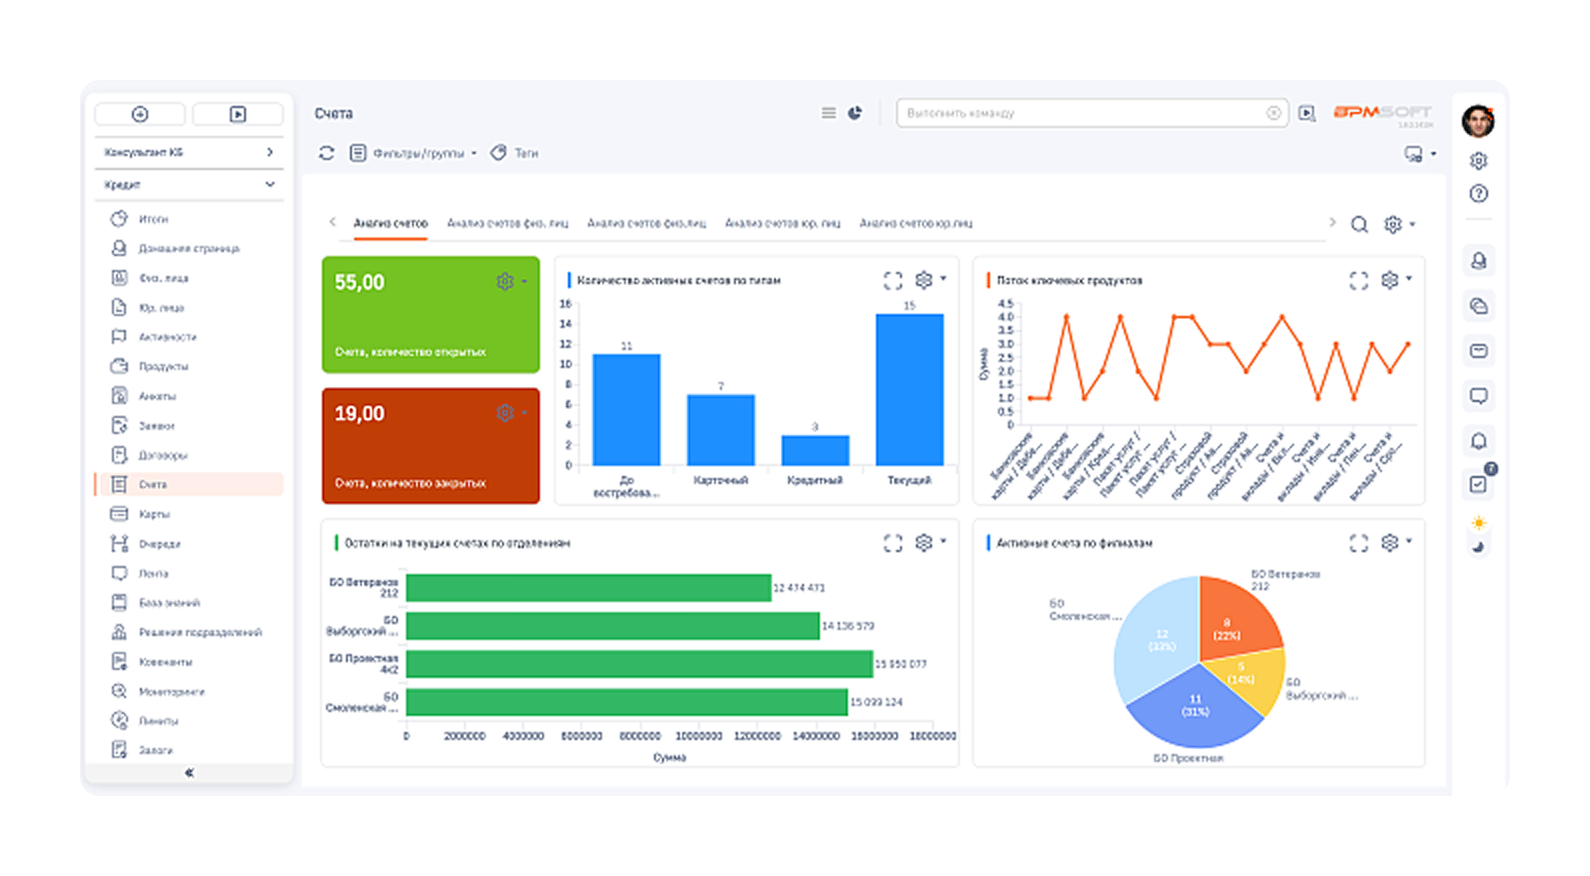
Task: Open the Теги tags option
Action: point(515,153)
